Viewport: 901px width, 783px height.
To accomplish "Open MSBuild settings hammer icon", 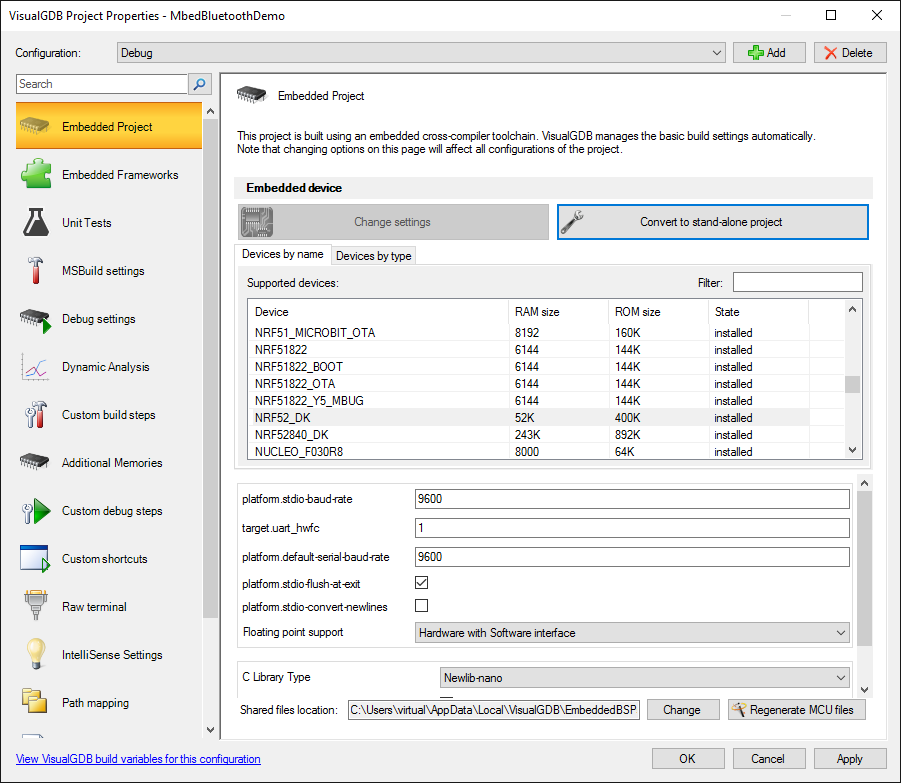I will tap(36, 270).
